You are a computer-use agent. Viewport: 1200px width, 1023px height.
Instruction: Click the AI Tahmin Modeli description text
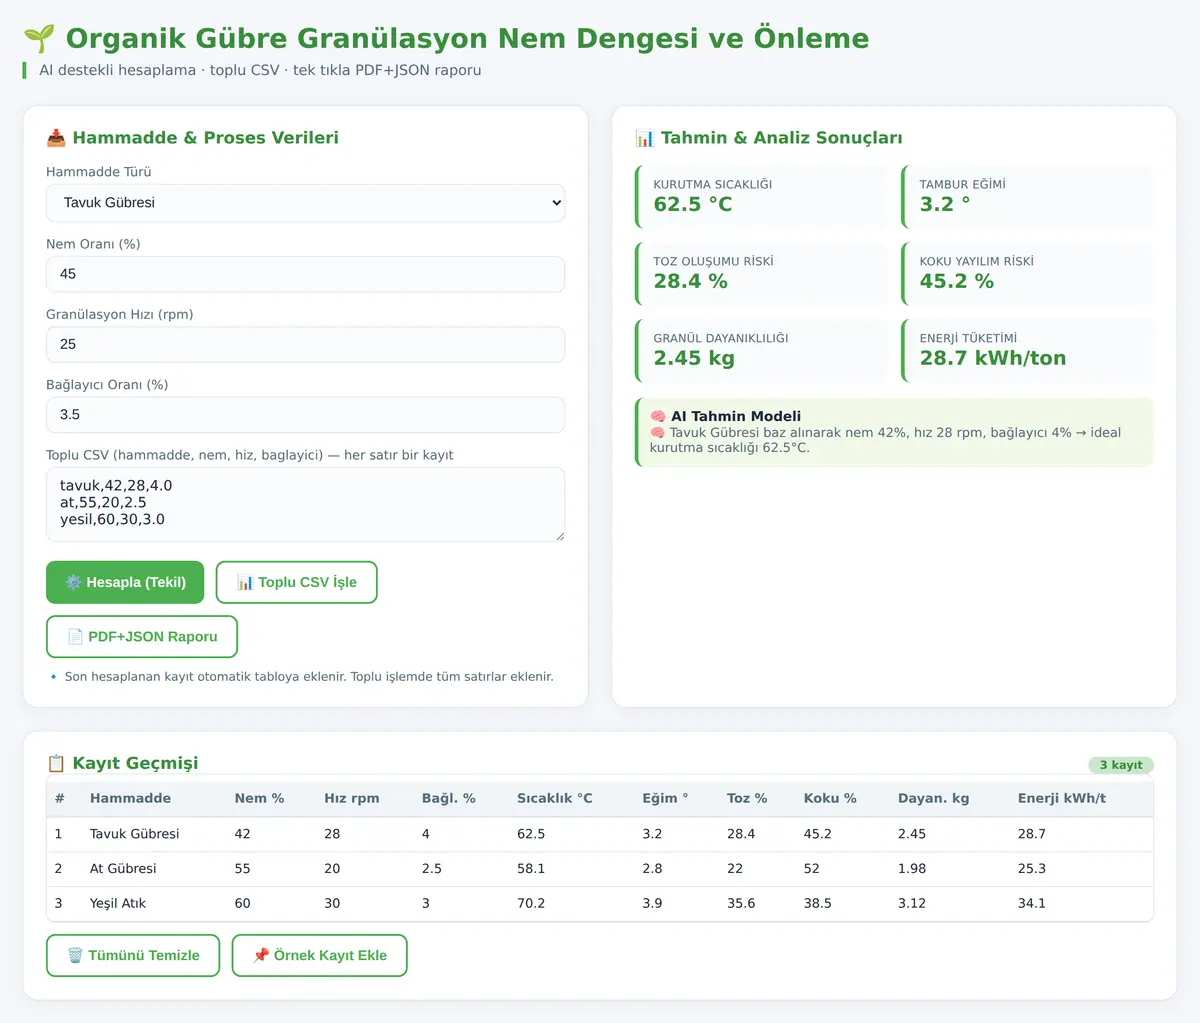point(886,440)
